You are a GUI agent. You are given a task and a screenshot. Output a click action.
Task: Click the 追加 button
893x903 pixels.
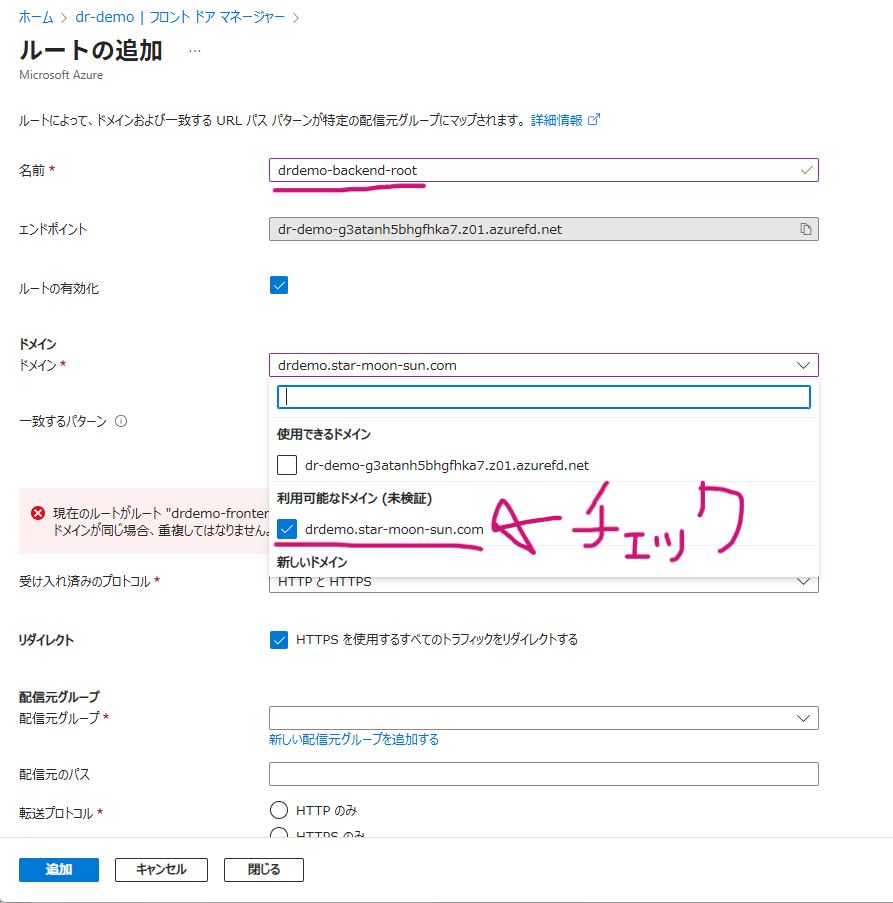pos(59,870)
